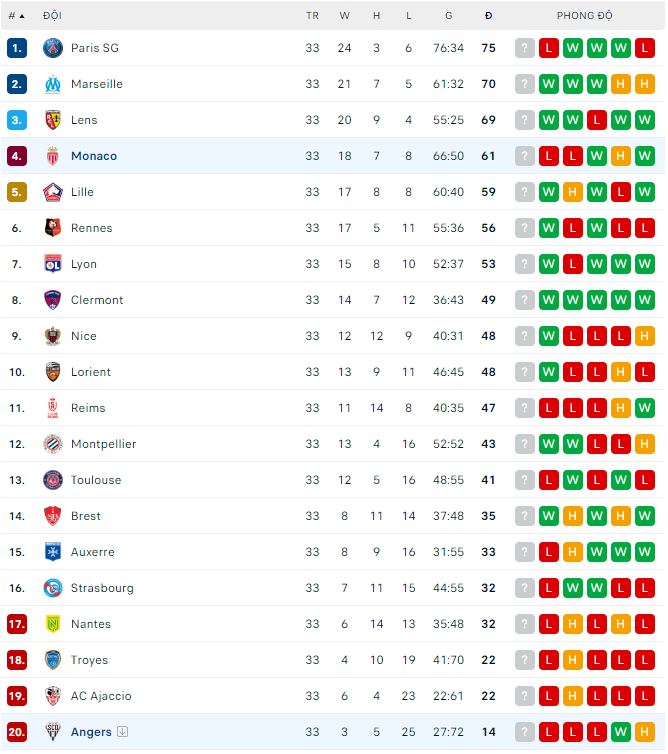Image resolution: width=668 pixels, height=754 pixels.
Task: Sort standings by the W wins column
Action: (x=344, y=16)
